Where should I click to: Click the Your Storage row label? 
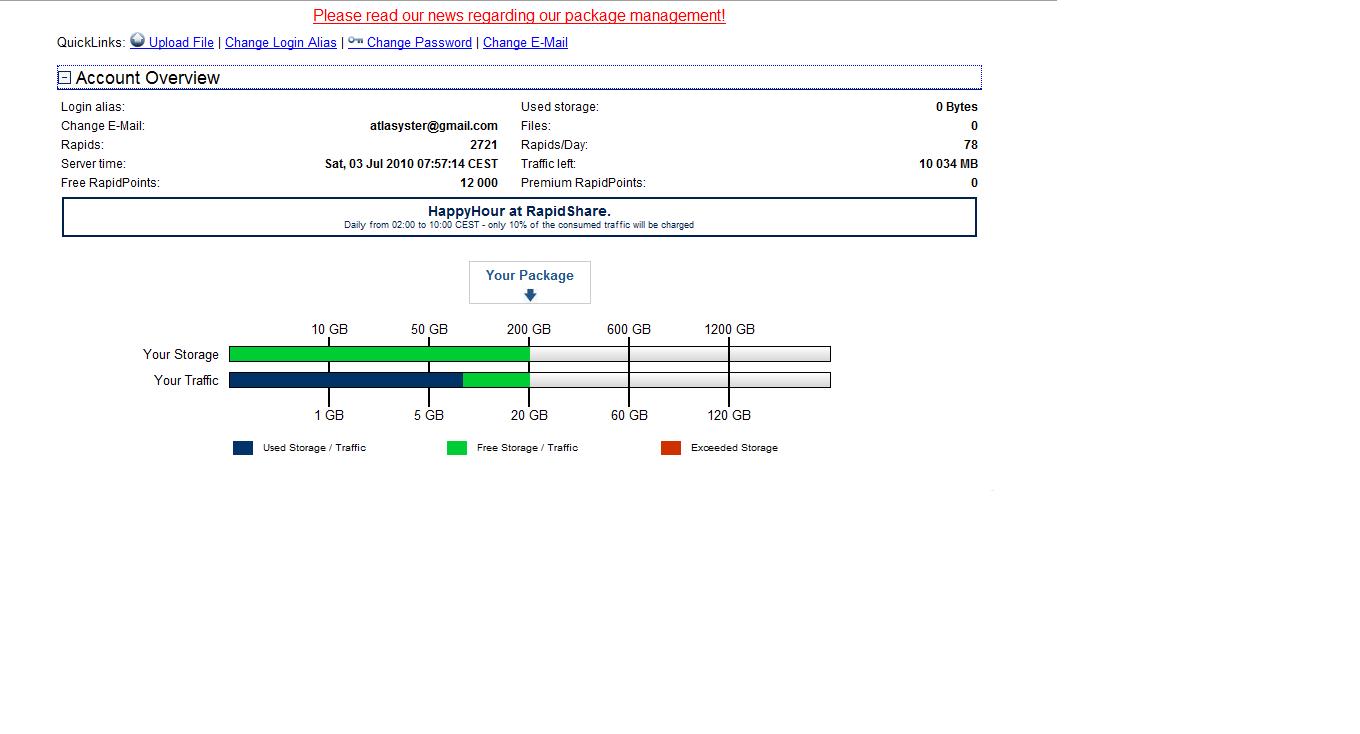(181, 354)
